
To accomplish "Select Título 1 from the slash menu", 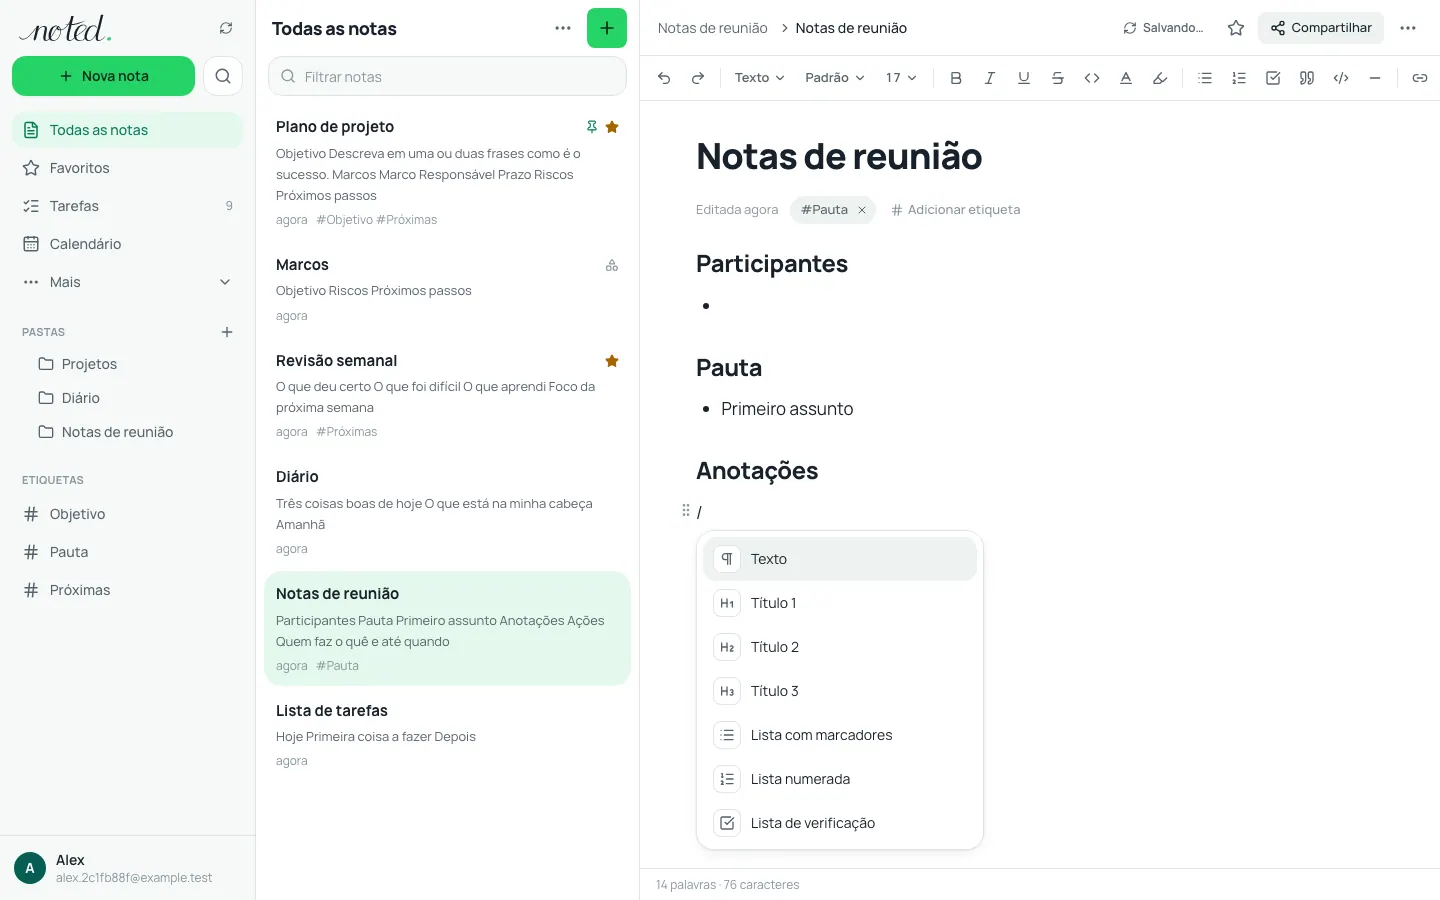I will point(840,603).
